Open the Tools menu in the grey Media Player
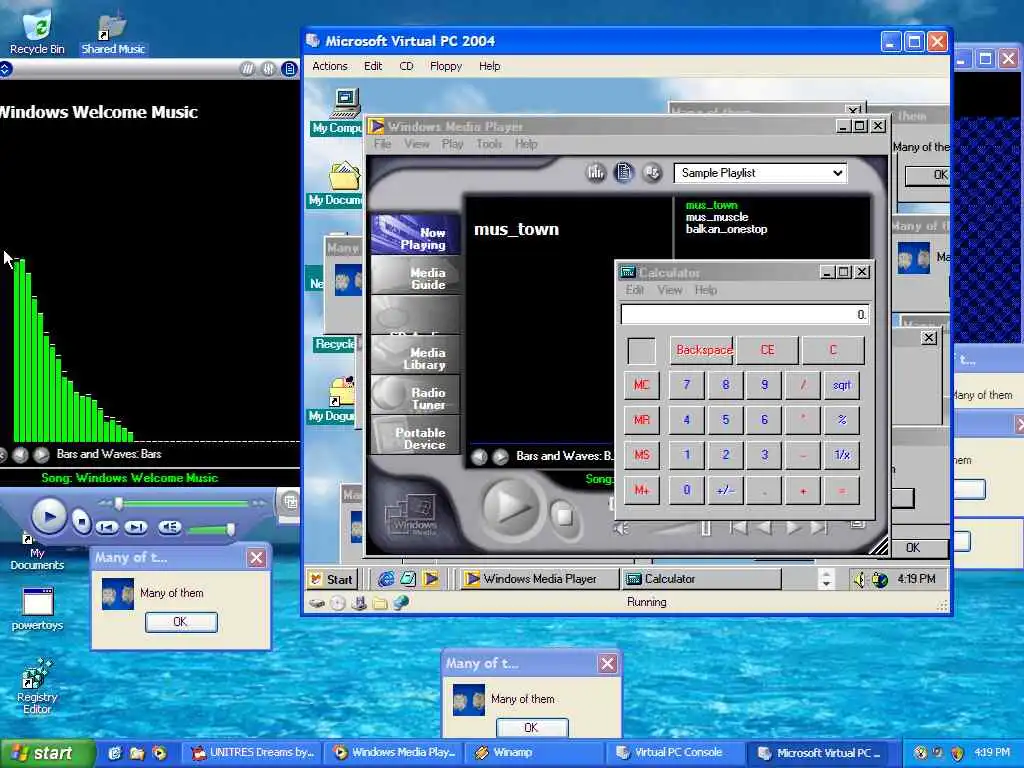The width and height of the screenshot is (1024, 768). 488,144
